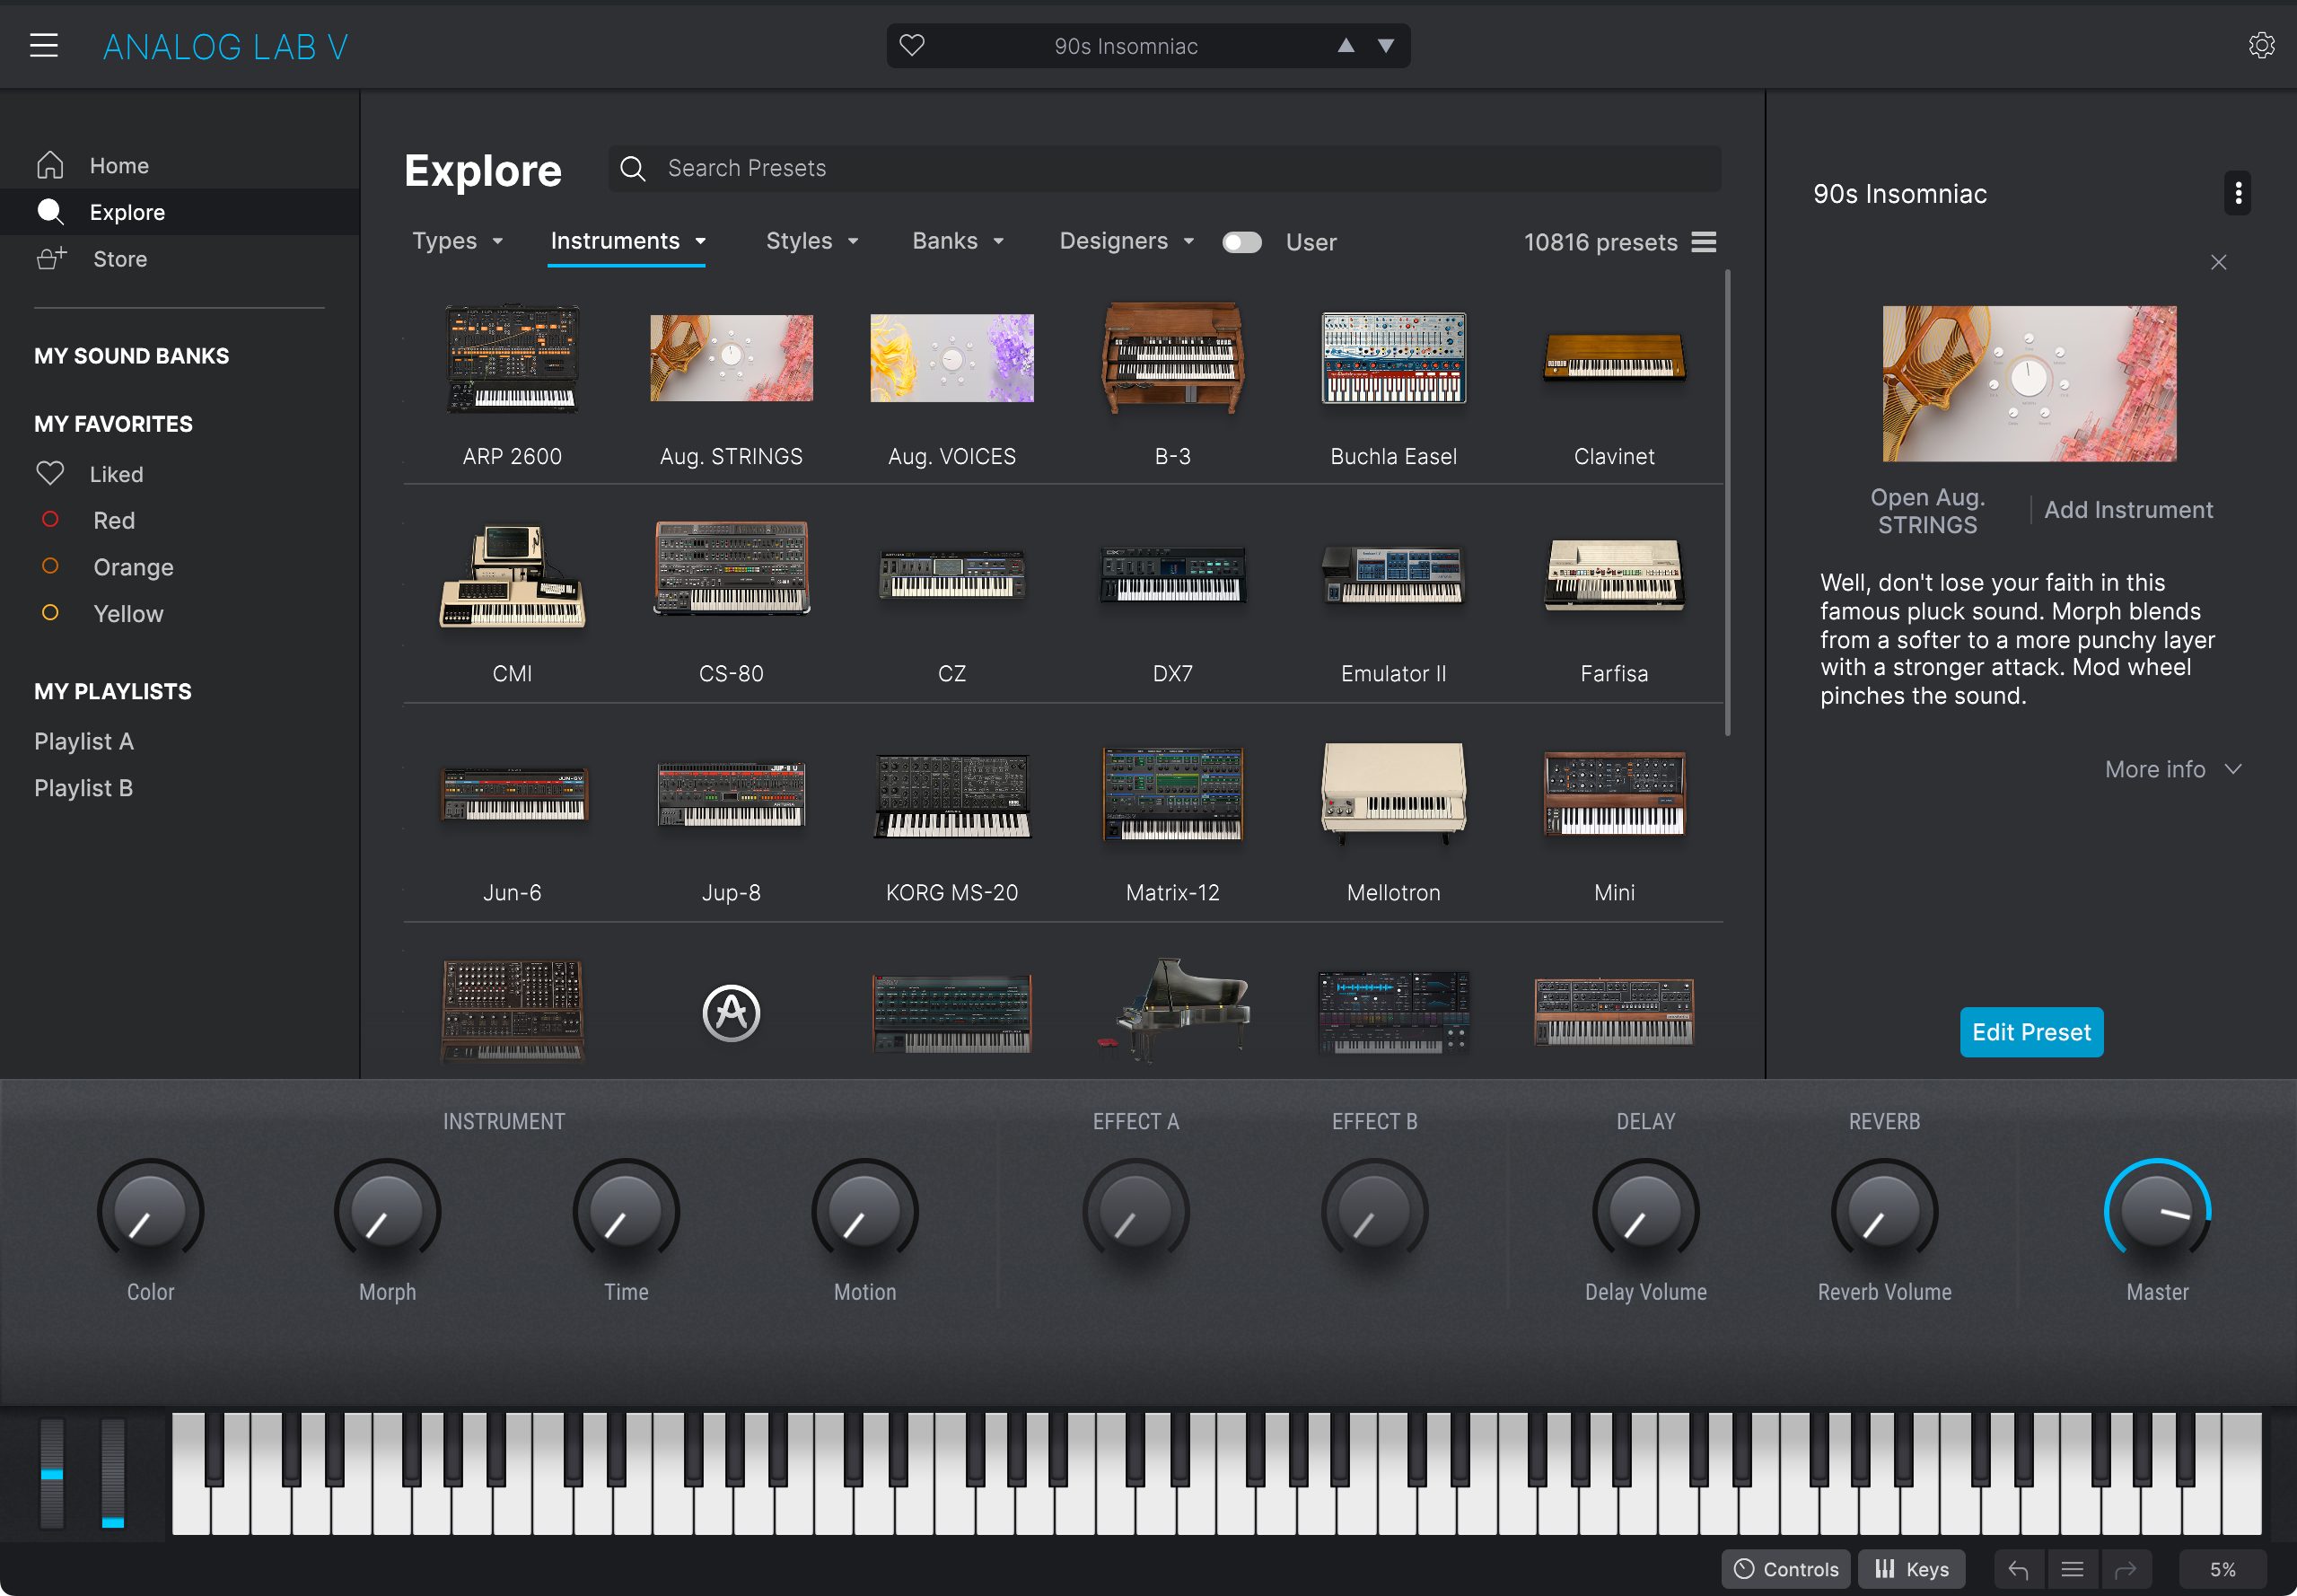Click the undo arrow in status bar

click(2018, 1569)
